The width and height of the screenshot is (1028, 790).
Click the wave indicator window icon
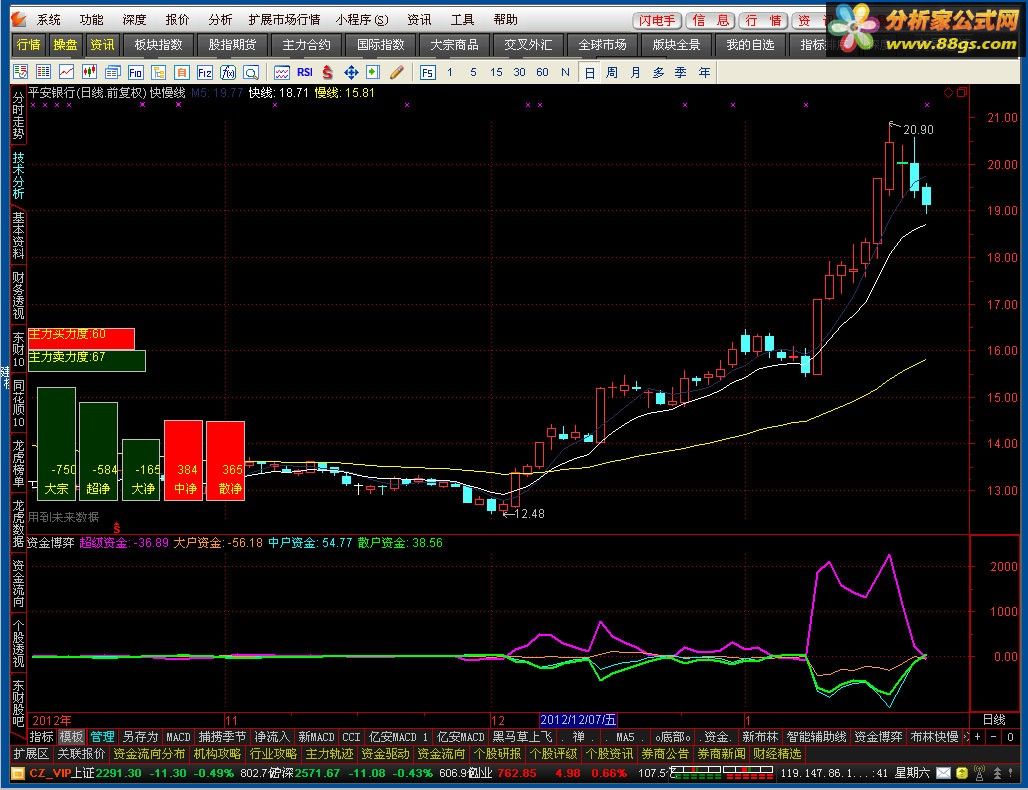coord(281,72)
